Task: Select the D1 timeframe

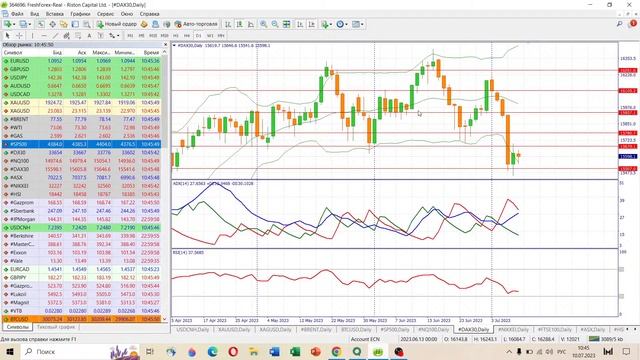Action: 198,36
